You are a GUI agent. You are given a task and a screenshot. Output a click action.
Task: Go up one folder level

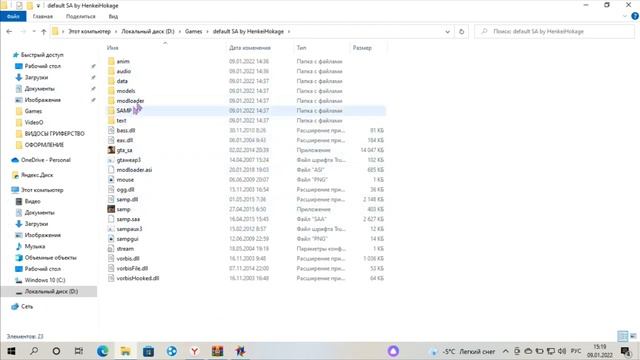pyautogui.click(x=44, y=31)
